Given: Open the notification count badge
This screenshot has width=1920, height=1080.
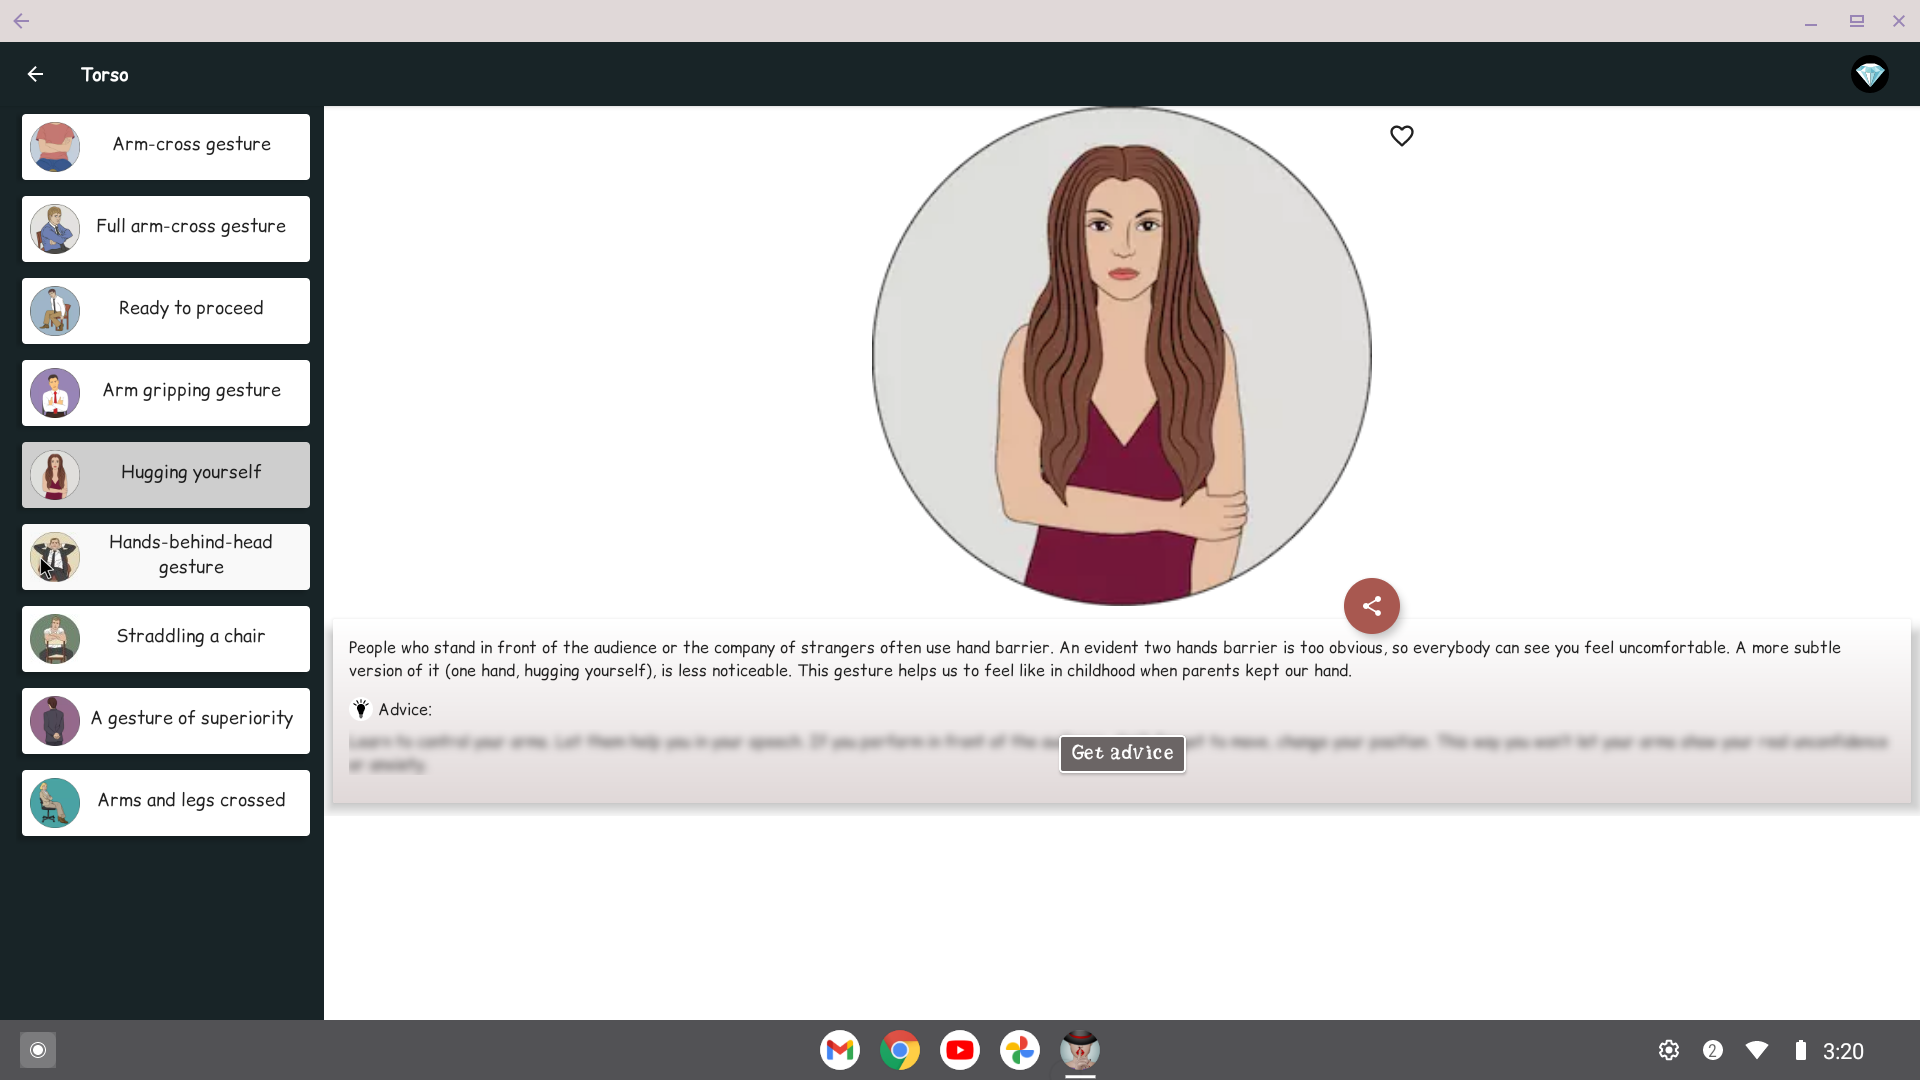Looking at the screenshot, I should tap(1713, 1050).
